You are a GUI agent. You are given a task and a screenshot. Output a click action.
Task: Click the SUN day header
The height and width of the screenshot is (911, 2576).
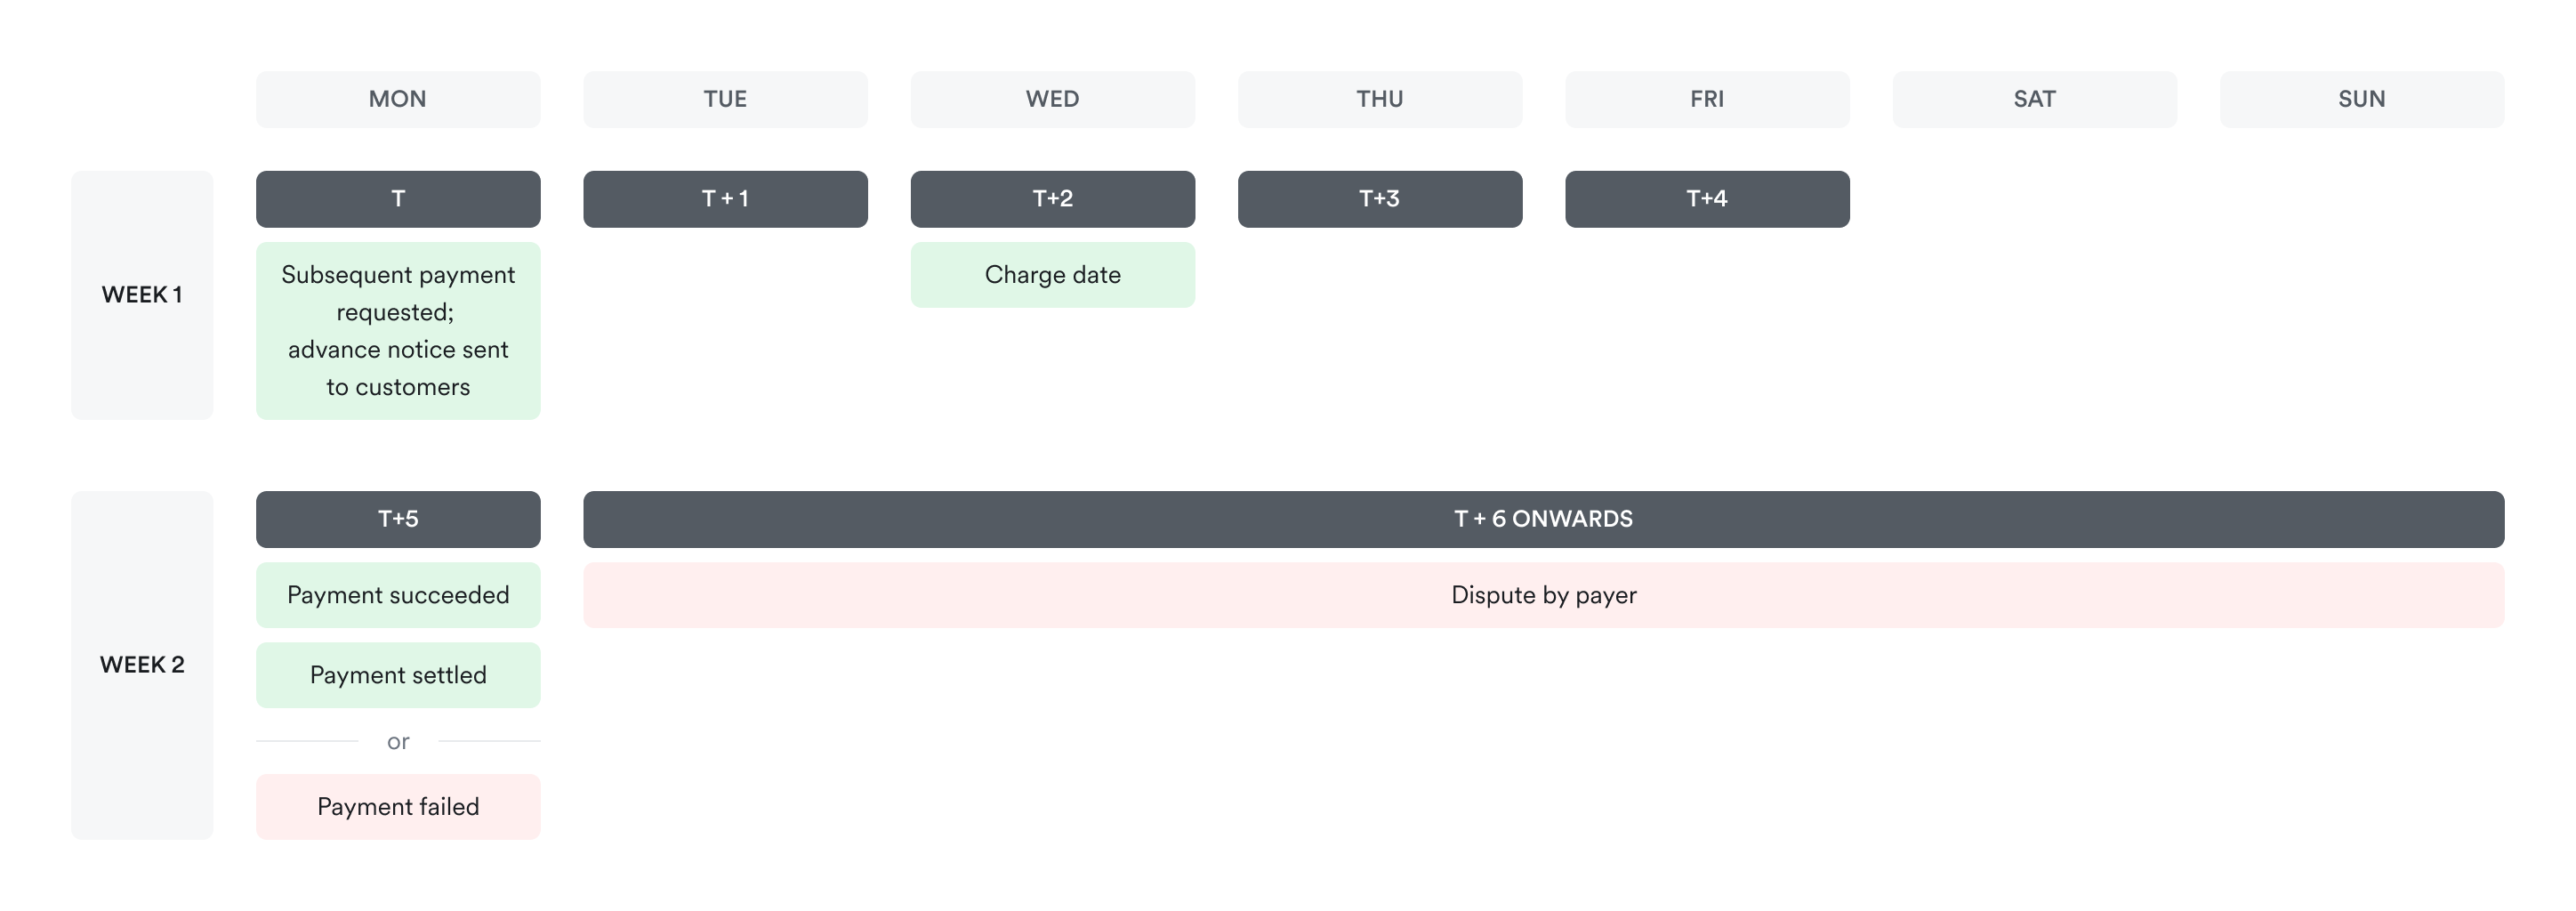[x=2362, y=99]
